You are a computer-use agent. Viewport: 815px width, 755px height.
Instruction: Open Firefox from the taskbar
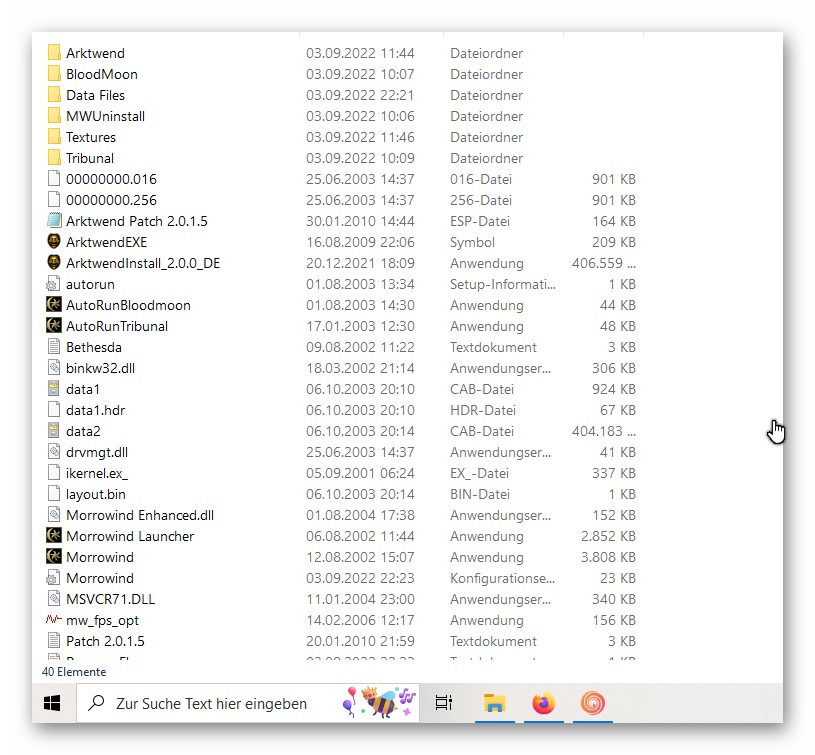click(543, 704)
